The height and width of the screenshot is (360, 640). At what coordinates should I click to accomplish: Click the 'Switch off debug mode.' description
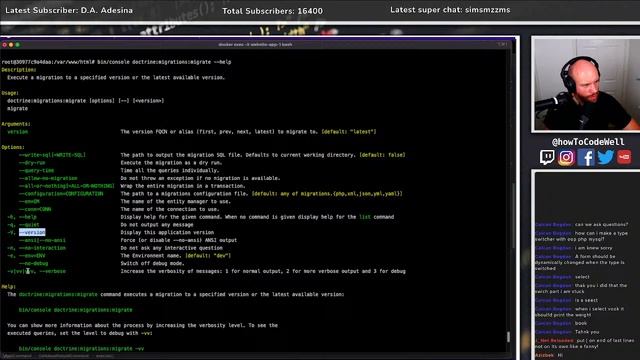pos(152,264)
